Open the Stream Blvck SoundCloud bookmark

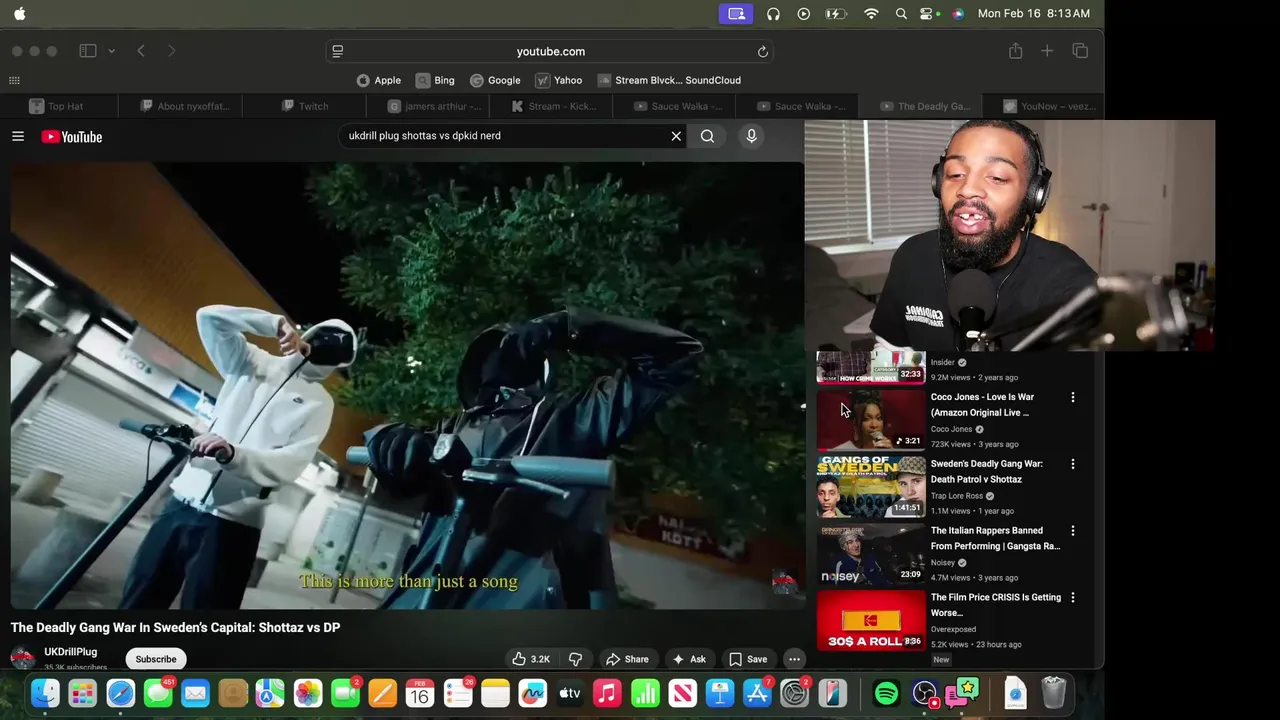point(669,80)
